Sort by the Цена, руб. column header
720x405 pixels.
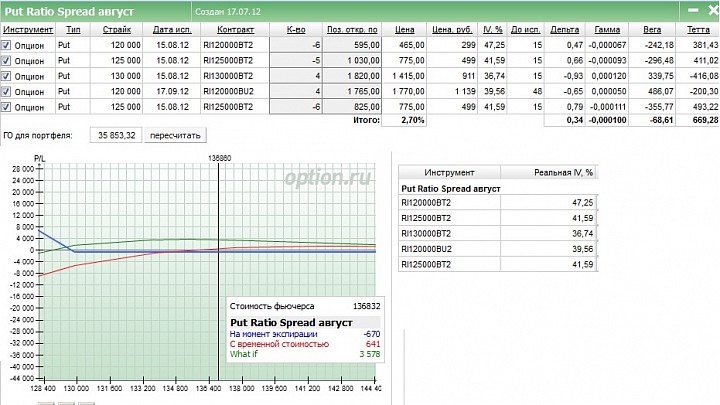(x=452, y=29)
